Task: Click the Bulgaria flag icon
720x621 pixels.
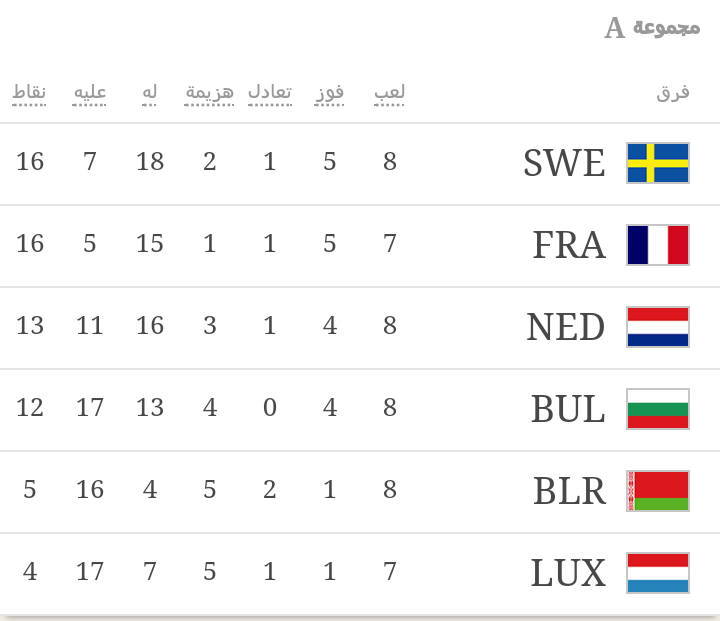Action: coord(657,409)
